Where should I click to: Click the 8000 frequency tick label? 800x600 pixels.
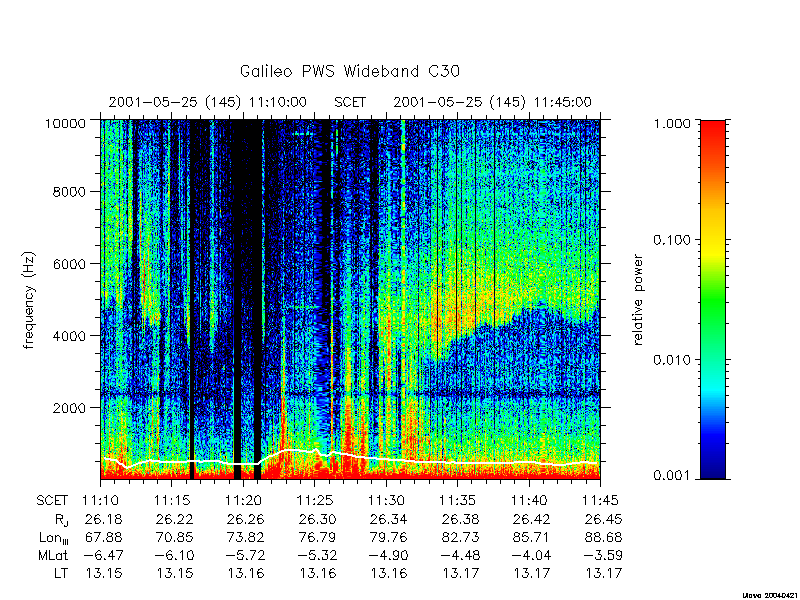tap(71, 192)
